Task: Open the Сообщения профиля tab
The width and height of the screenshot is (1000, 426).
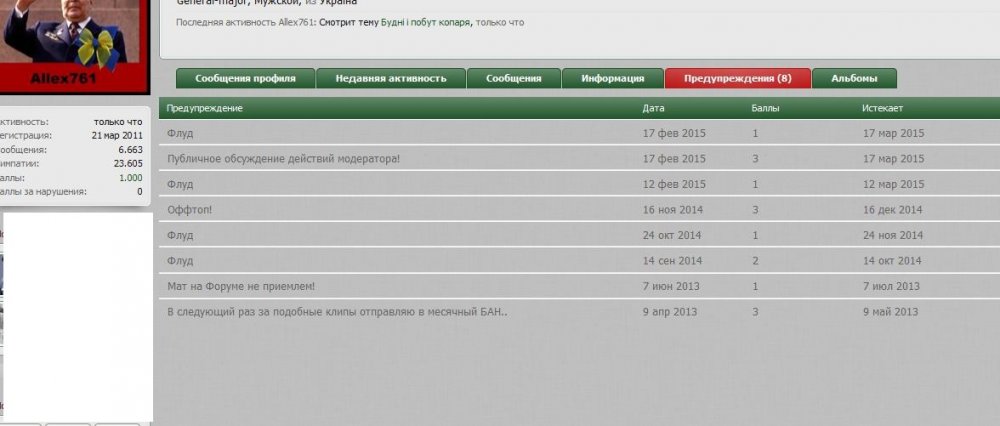Action: [x=246, y=78]
